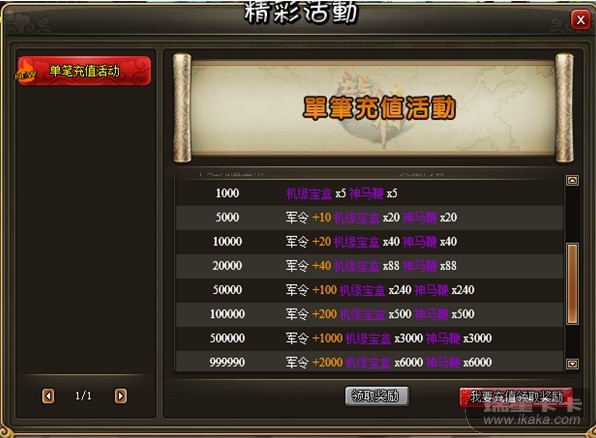Select the 50000 recharge reward row
This screenshot has height=438, width=596.
pos(369,290)
